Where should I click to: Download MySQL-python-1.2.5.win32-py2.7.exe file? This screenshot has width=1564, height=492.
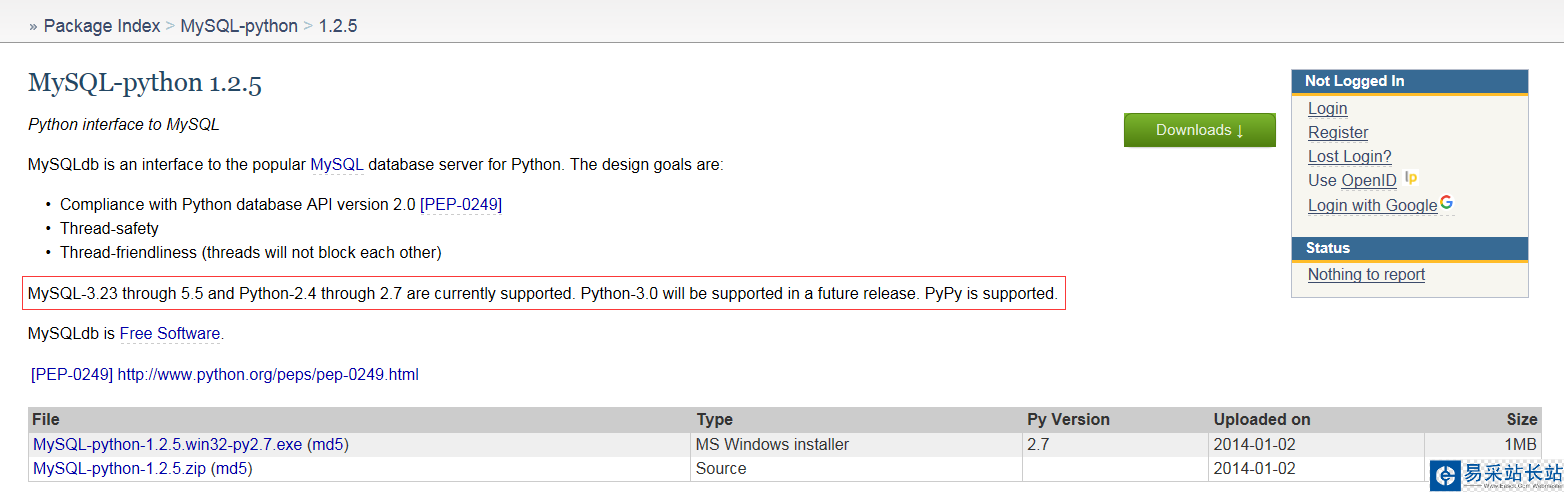click(x=167, y=445)
